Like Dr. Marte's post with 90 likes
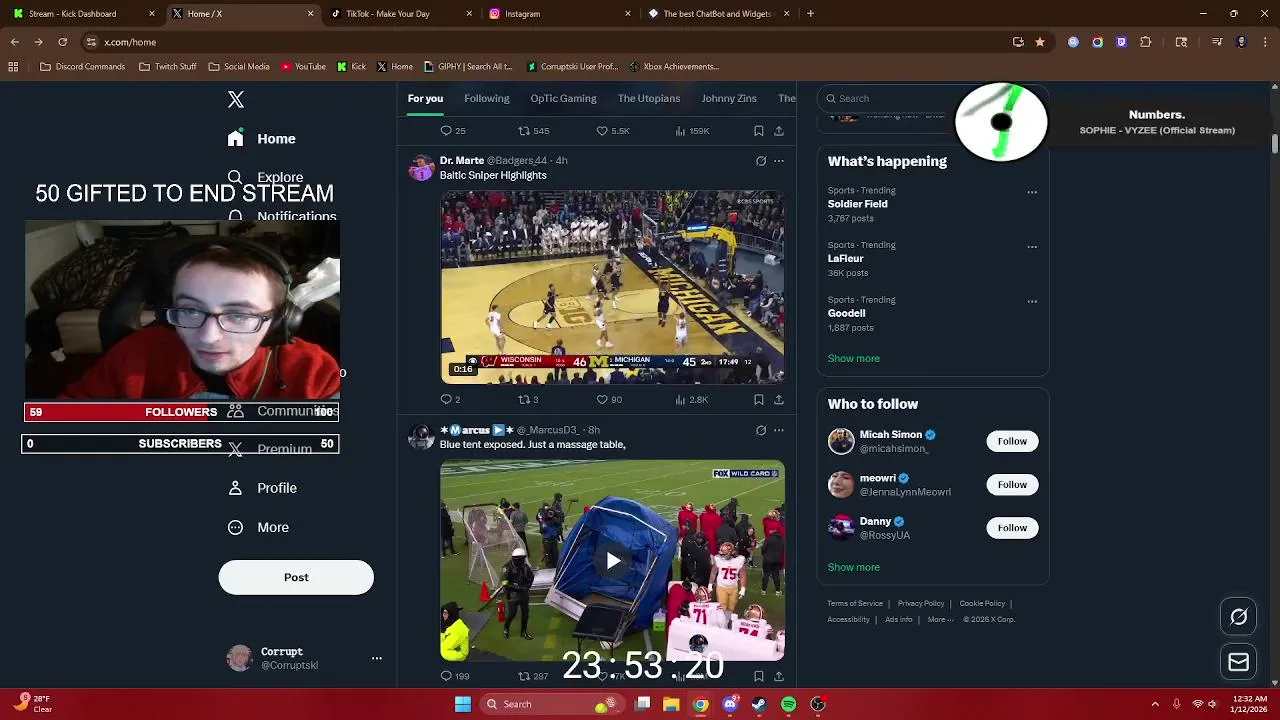 point(602,399)
